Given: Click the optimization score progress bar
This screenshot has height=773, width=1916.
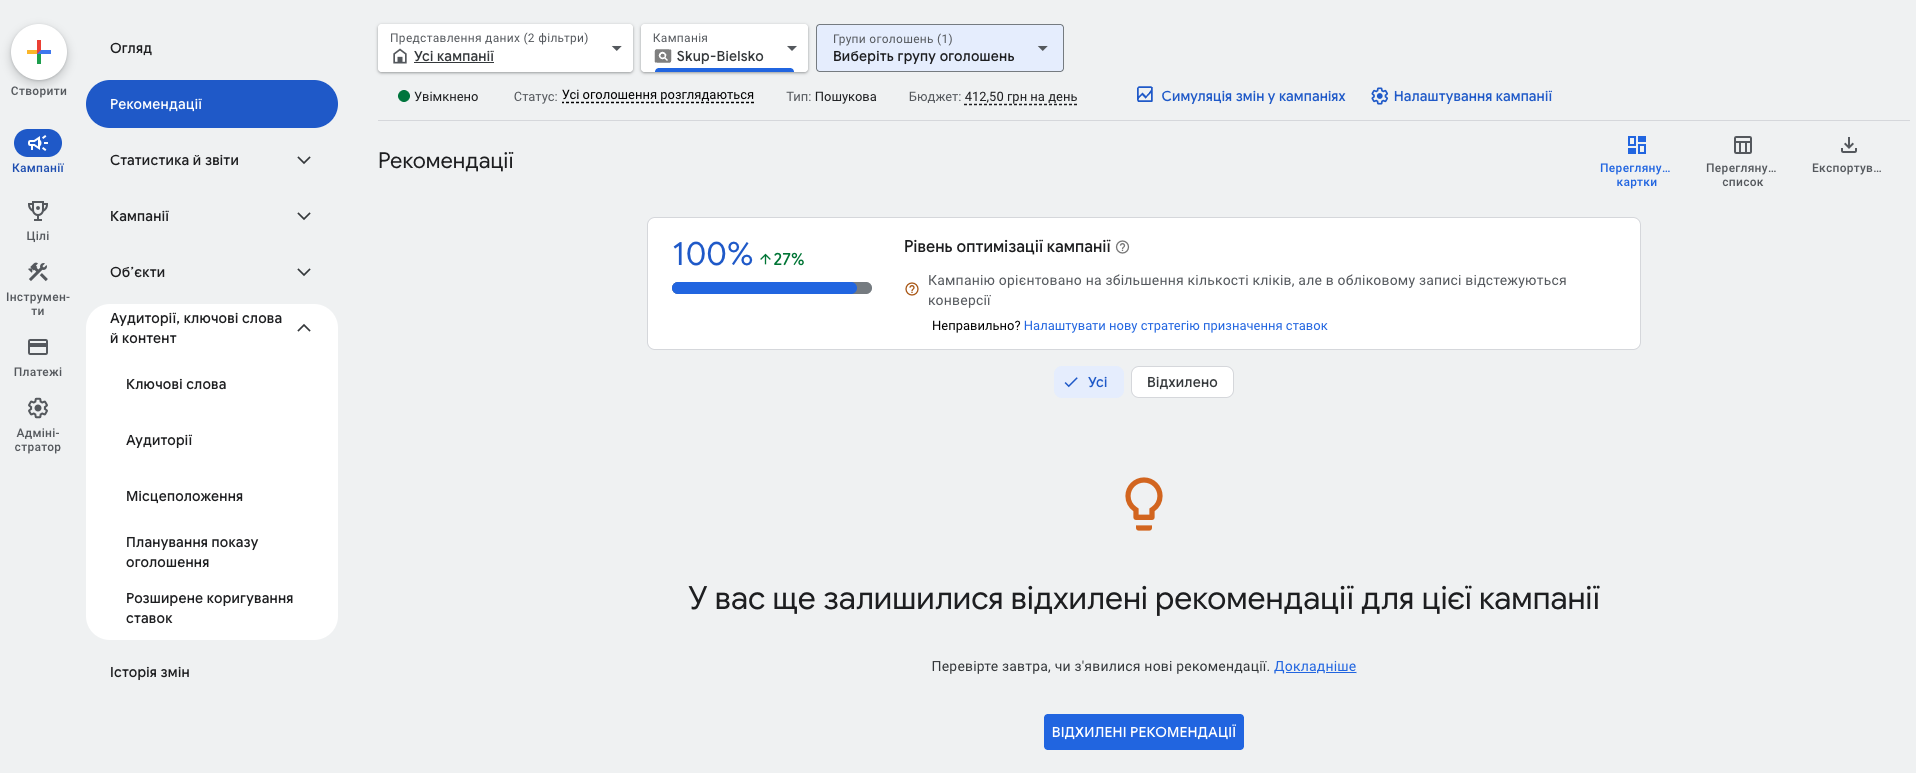Looking at the screenshot, I should coord(771,288).
